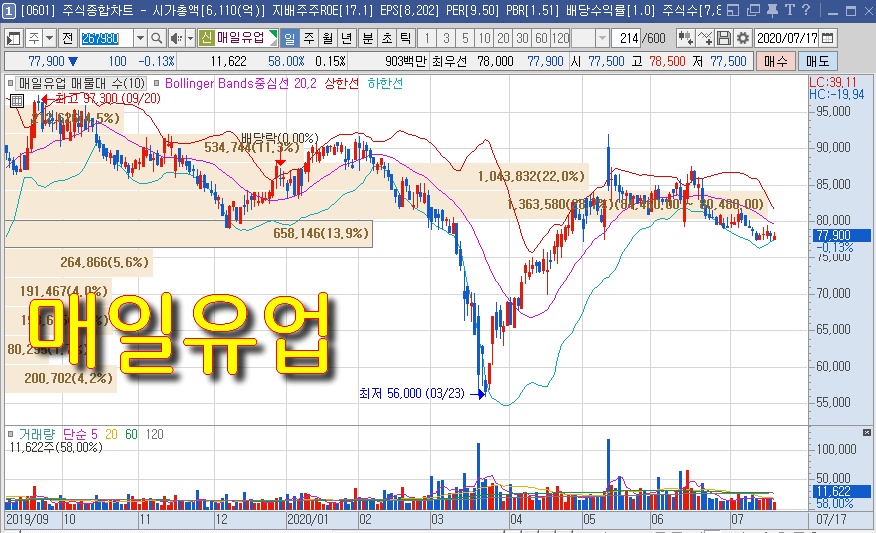Screen dimensions: 876x533
Task: Open stock search magnifier icon
Action: coord(157,39)
